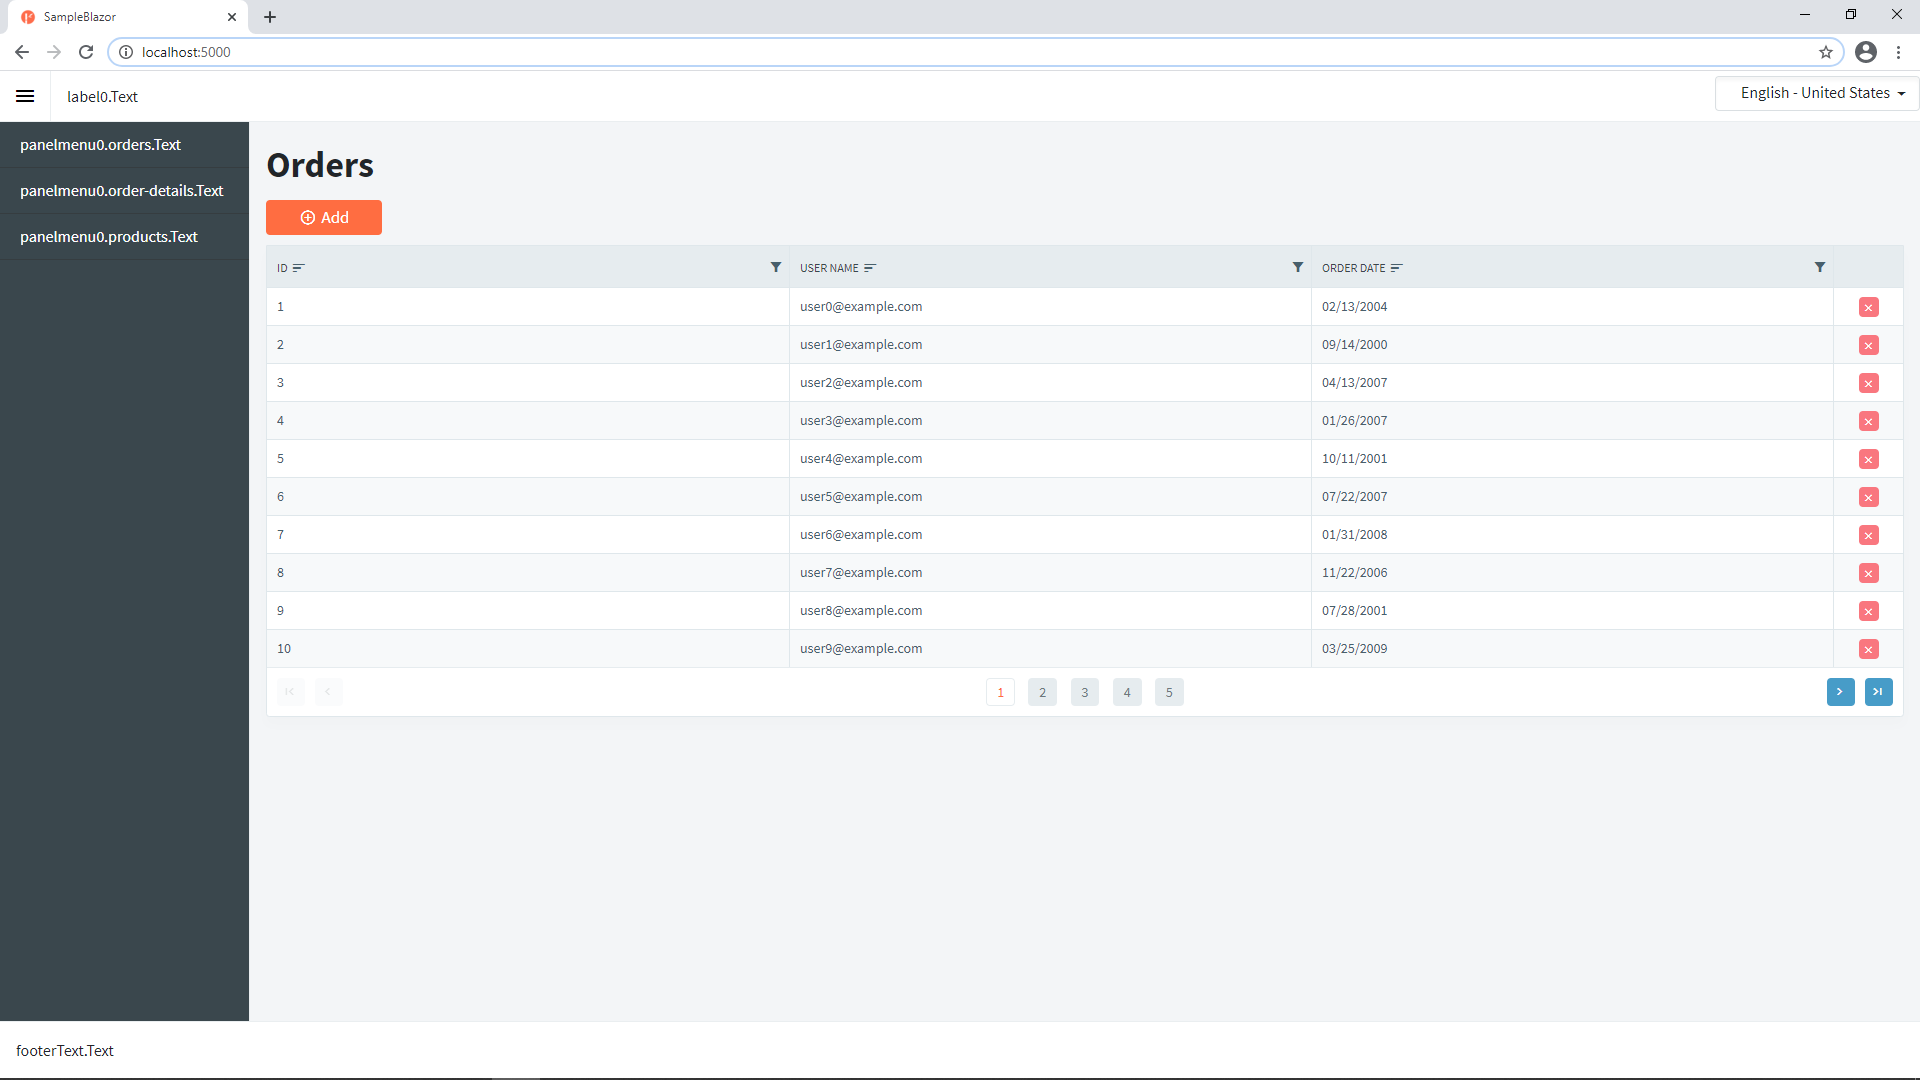Sort by User Name column header

pos(837,268)
